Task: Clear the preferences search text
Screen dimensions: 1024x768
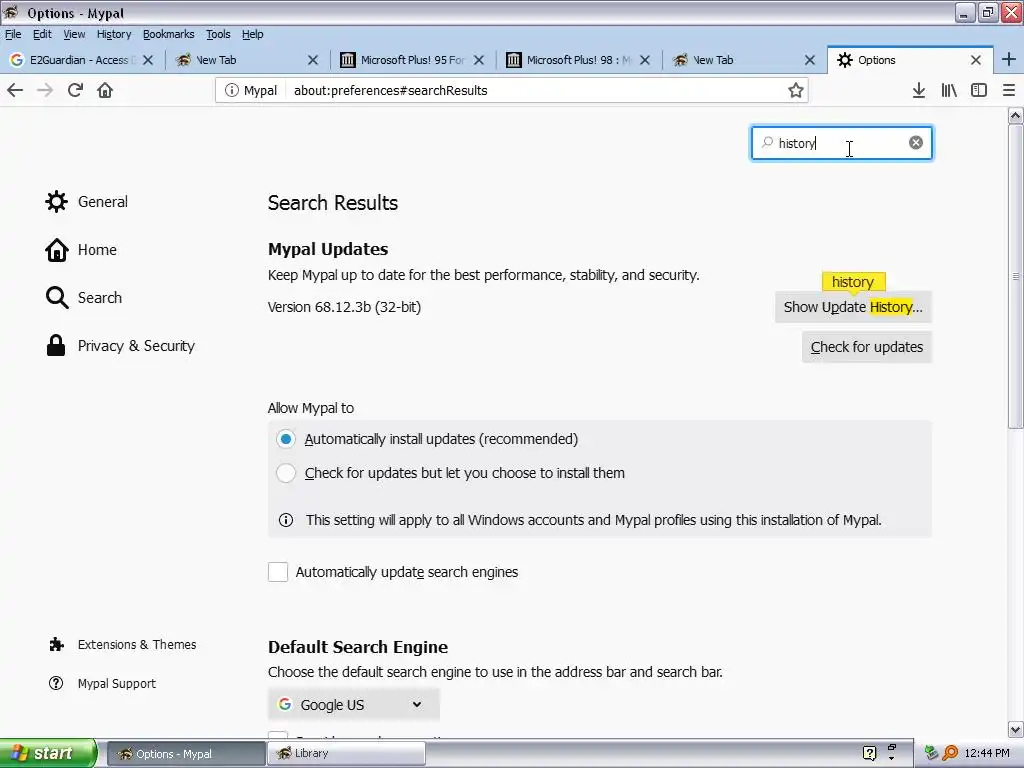Action: coord(916,142)
